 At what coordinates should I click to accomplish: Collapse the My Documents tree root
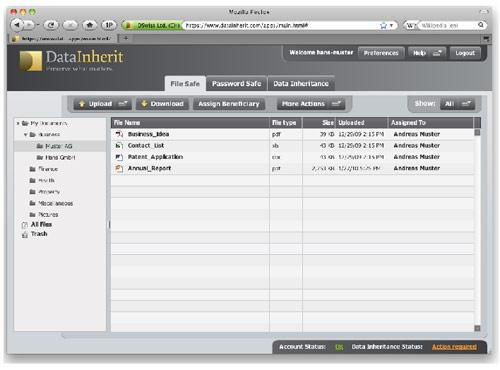(x=18, y=123)
